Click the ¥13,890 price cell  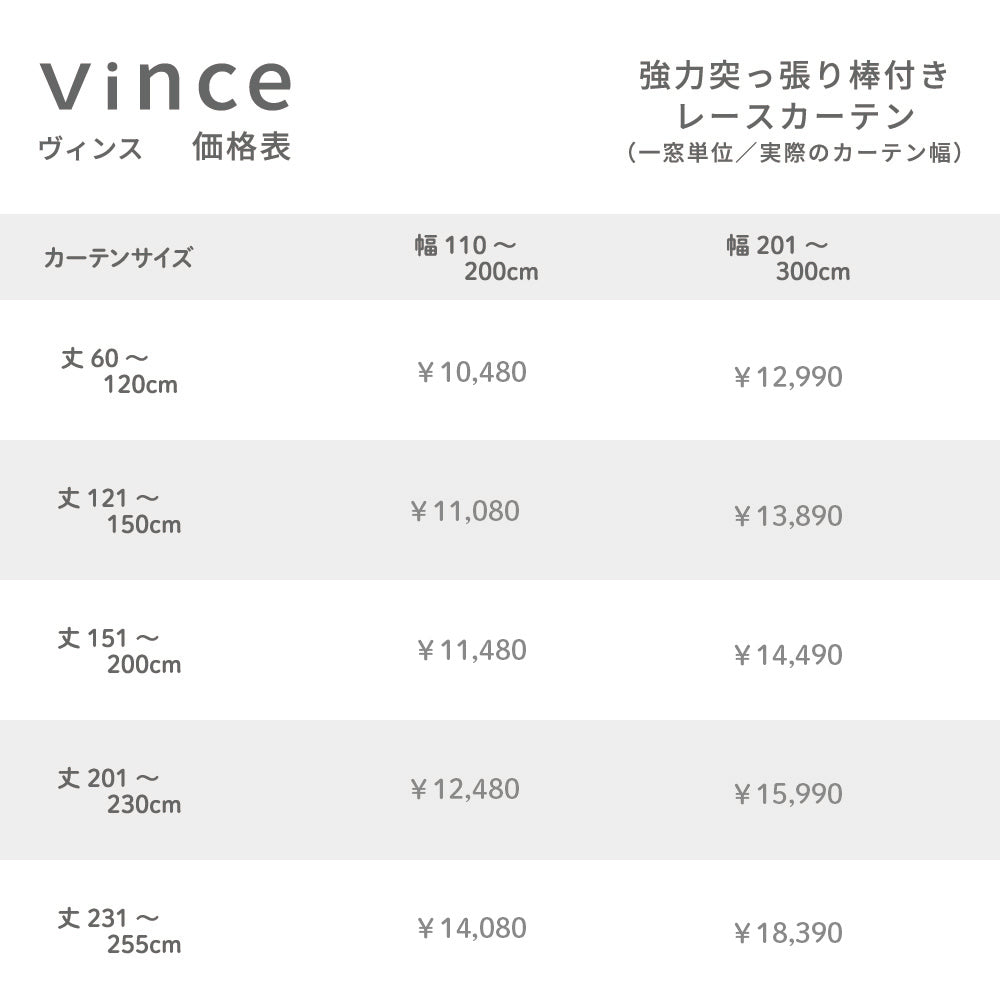point(788,516)
